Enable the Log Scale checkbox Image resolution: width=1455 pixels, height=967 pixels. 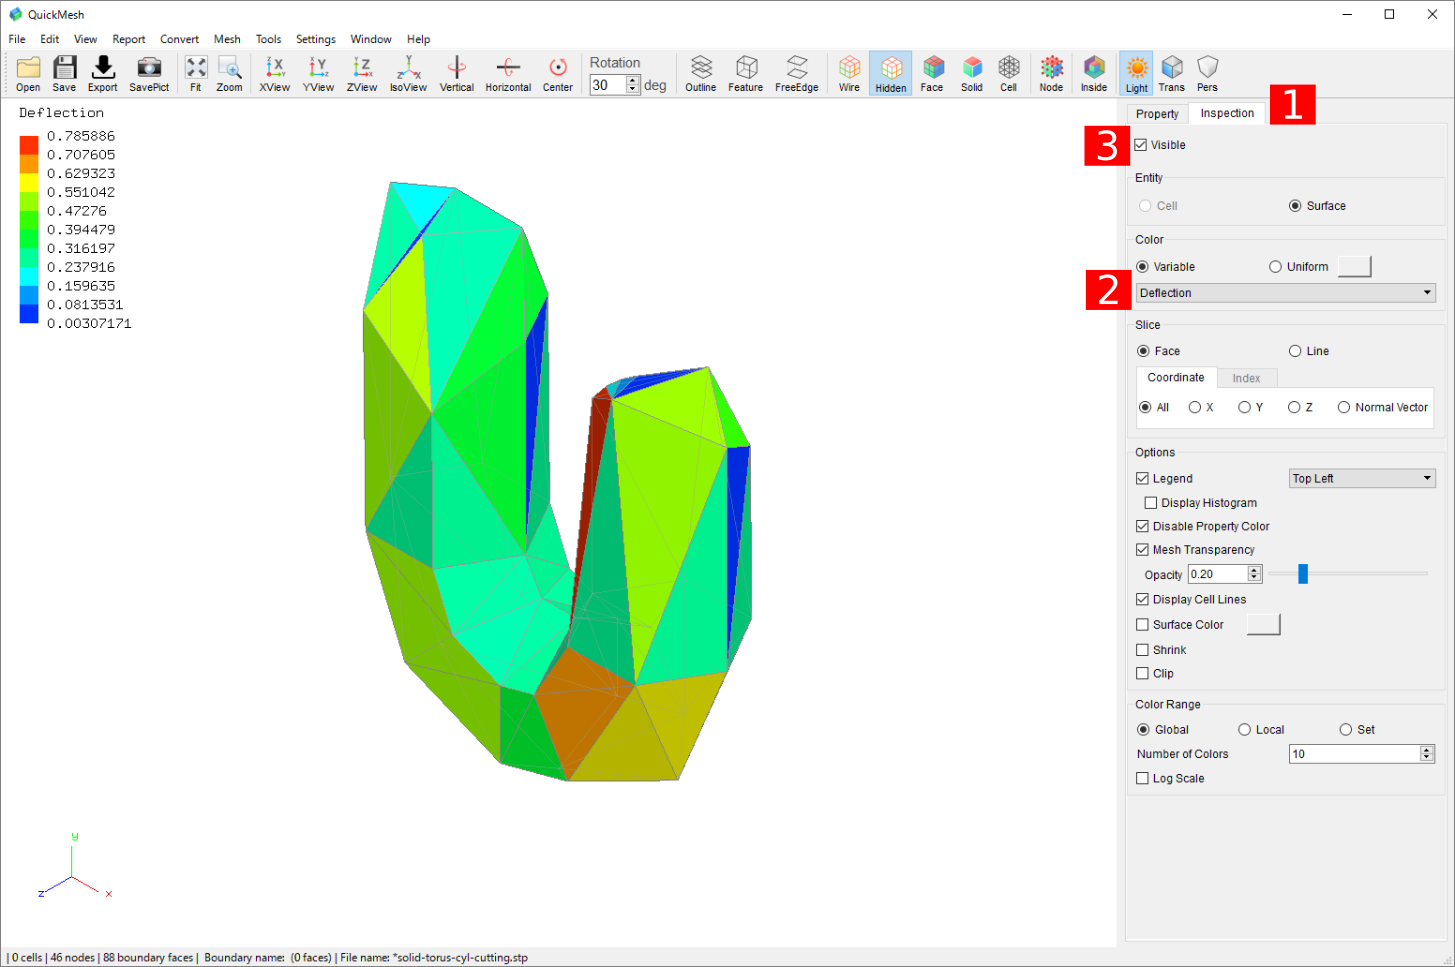1142,778
